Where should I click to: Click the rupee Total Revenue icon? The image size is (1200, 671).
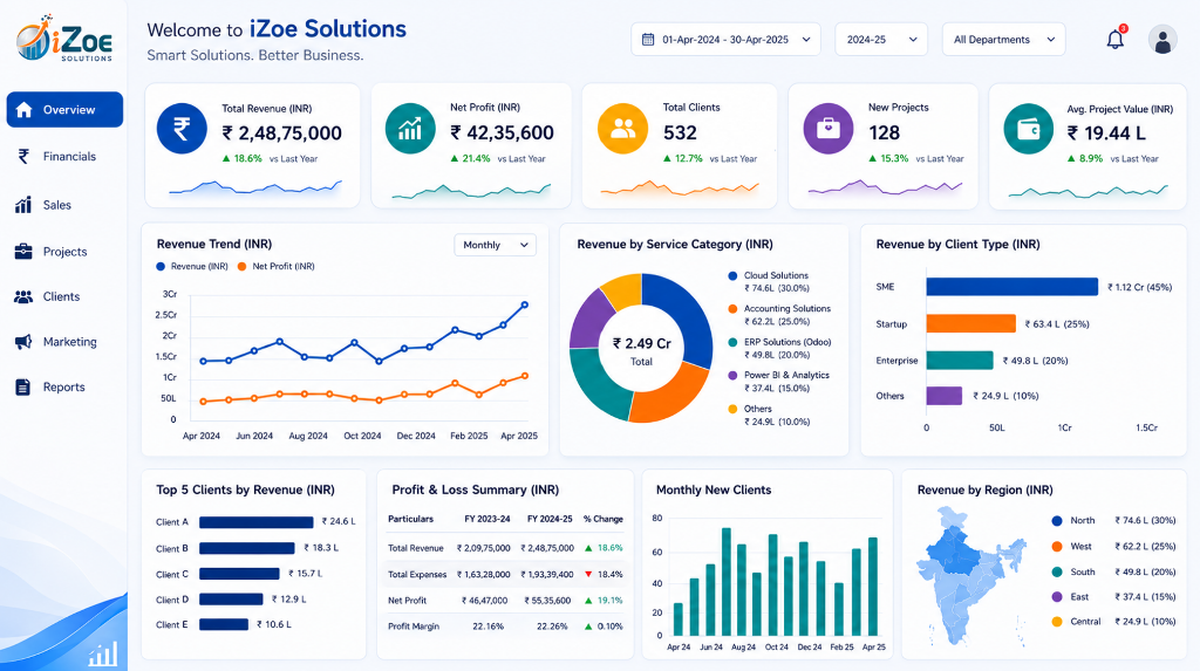182,128
